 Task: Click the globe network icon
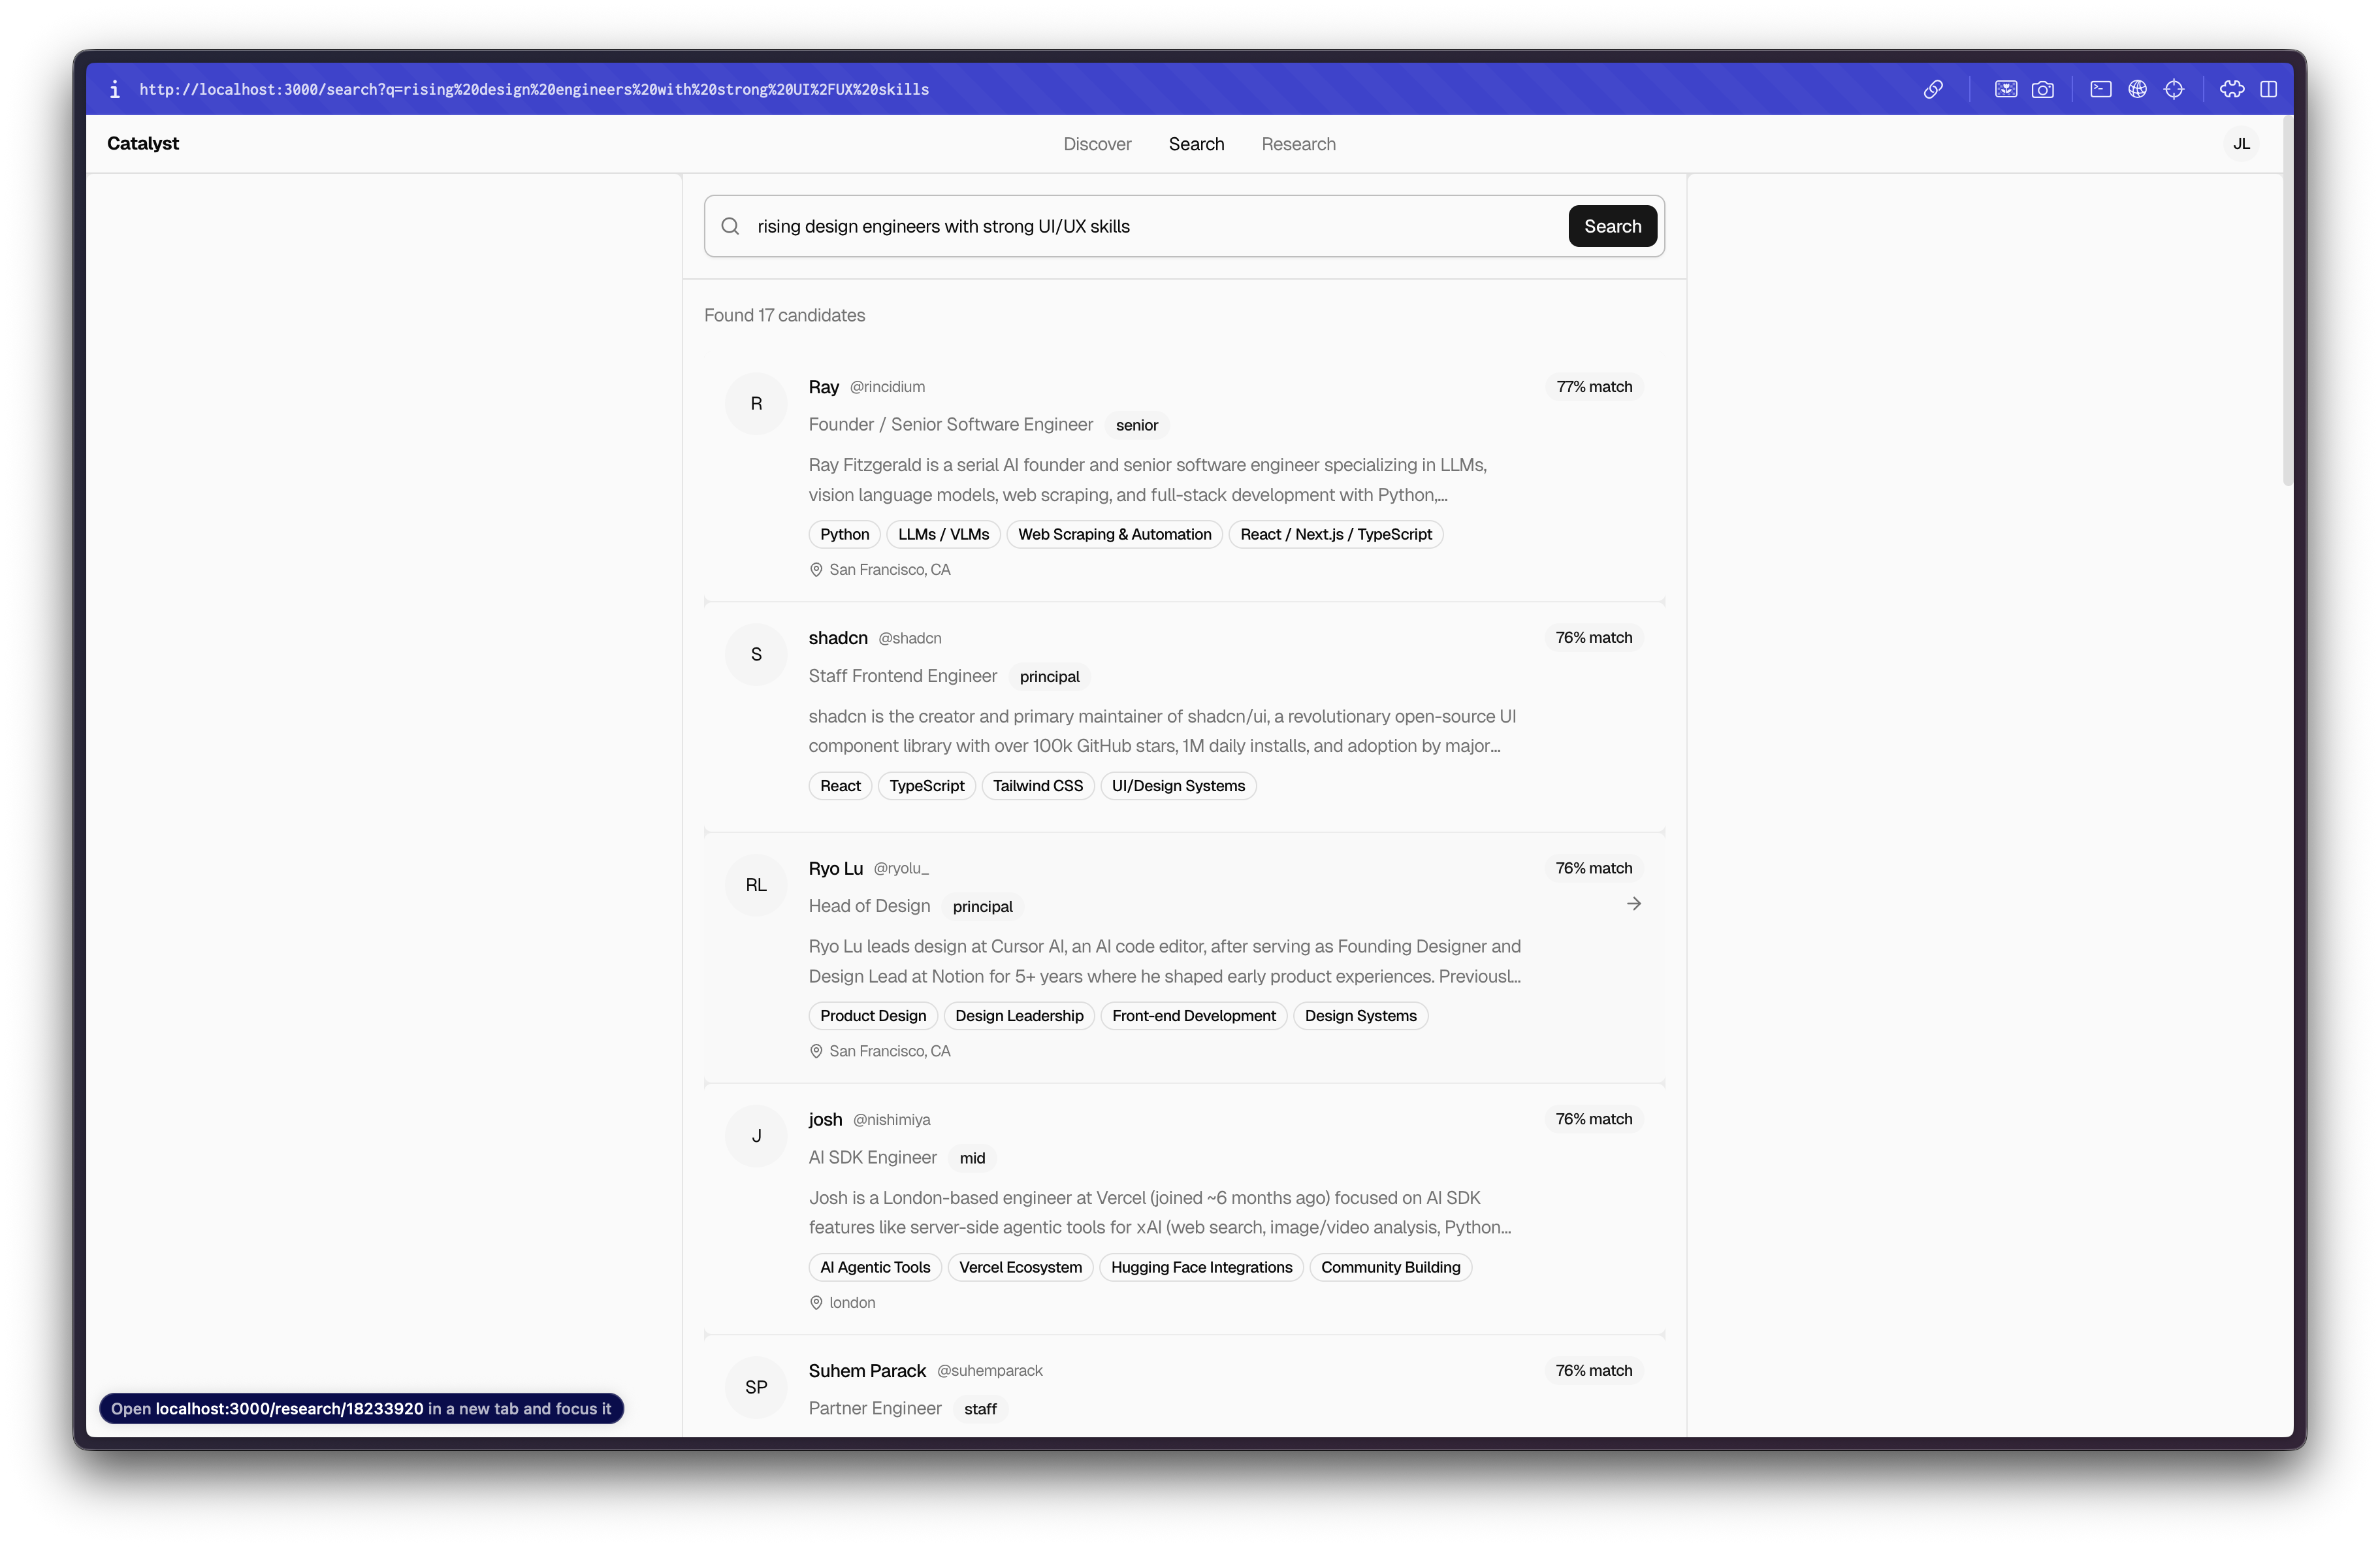(x=2137, y=89)
